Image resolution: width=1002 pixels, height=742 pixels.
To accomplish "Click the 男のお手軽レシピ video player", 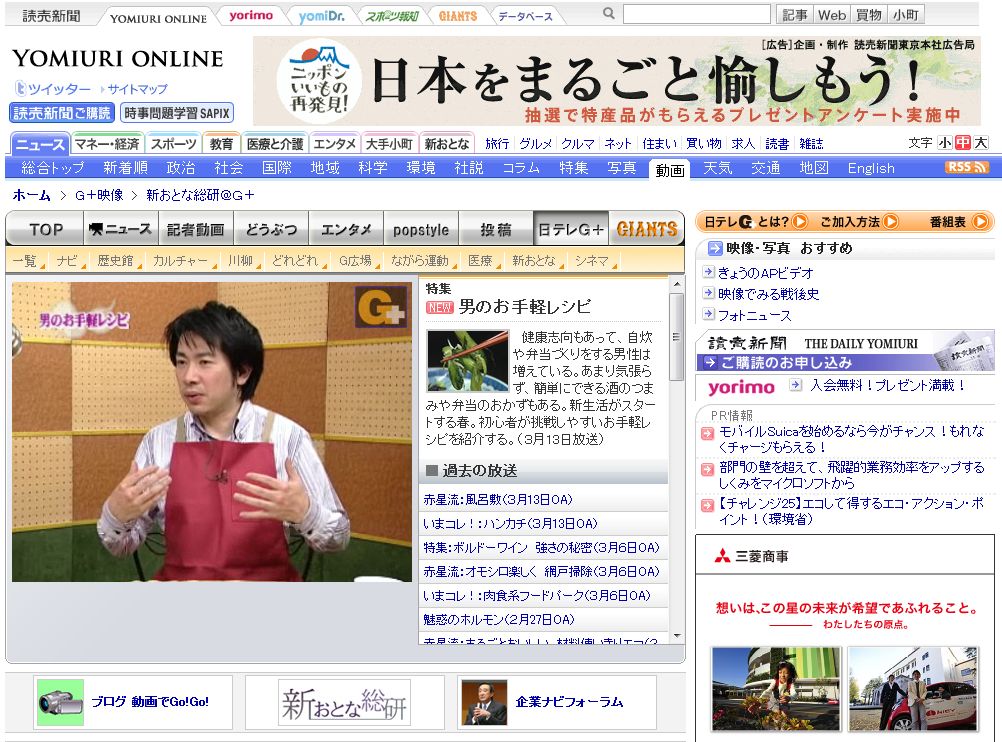I will [212, 432].
